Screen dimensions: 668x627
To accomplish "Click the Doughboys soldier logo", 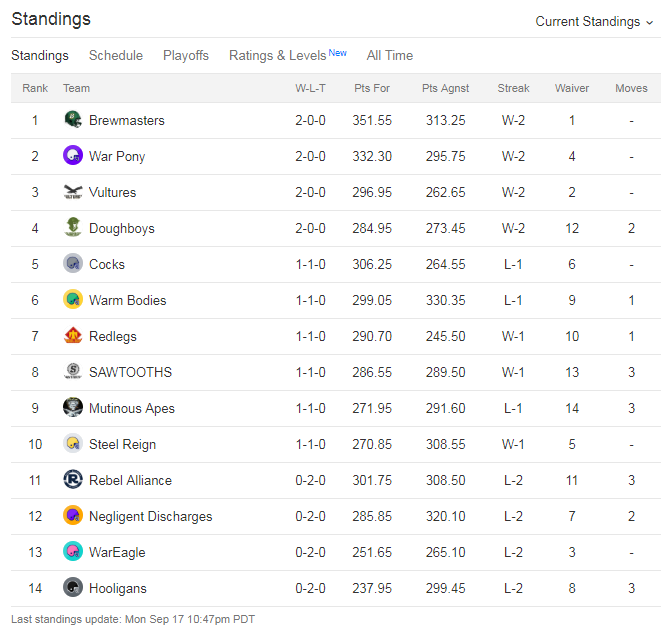I will 73,227.
